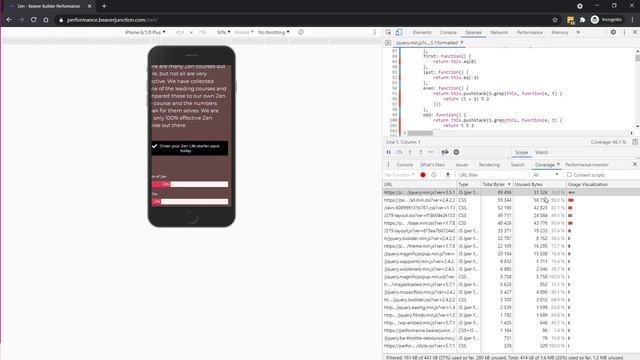Open DevTools settings gear
Image resolution: width=640 pixels, height=360 pixels.
(613, 32)
